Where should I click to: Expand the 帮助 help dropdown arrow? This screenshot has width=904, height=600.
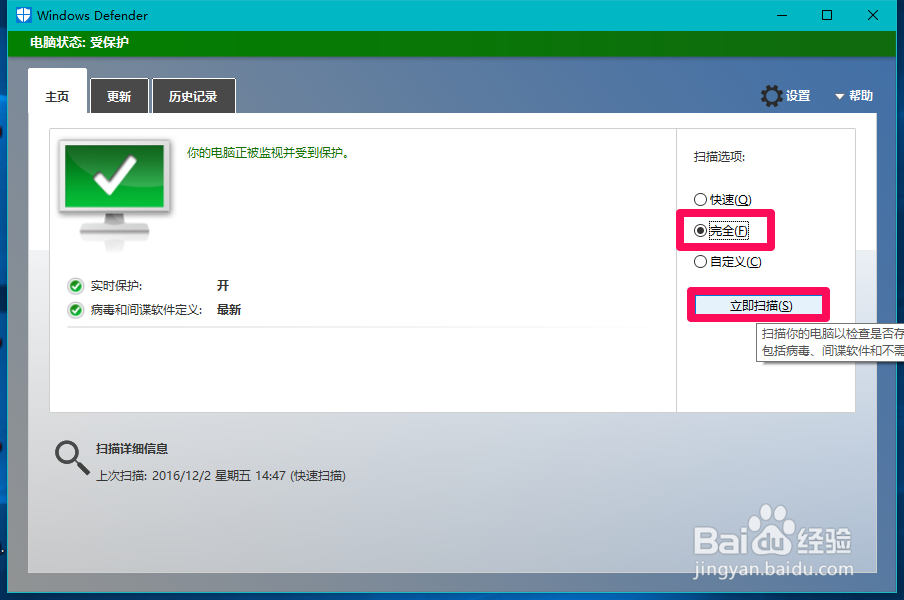(x=839, y=96)
